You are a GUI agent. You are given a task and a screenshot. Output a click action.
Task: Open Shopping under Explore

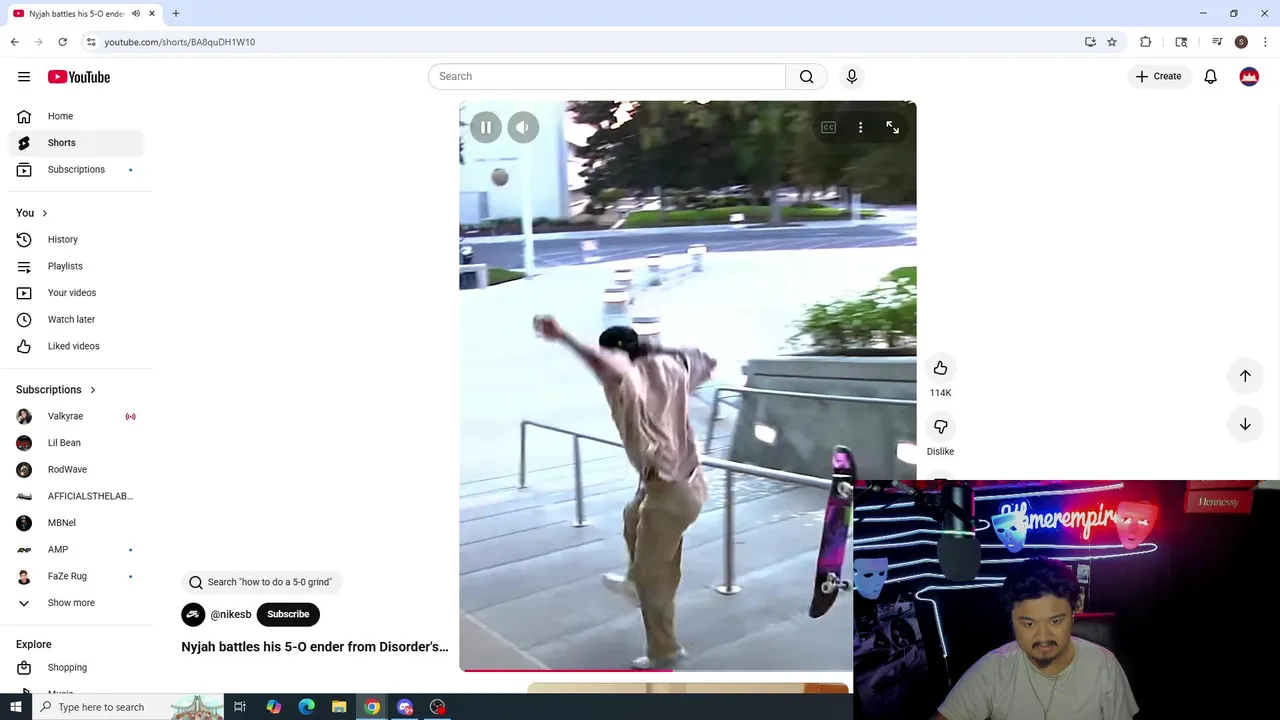click(76, 667)
